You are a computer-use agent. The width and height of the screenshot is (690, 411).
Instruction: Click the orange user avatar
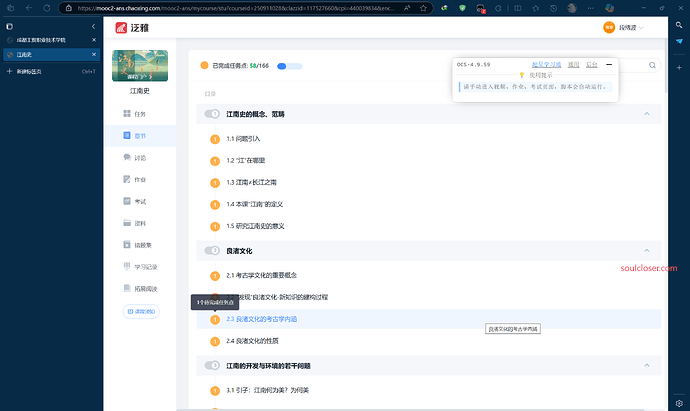pos(609,27)
